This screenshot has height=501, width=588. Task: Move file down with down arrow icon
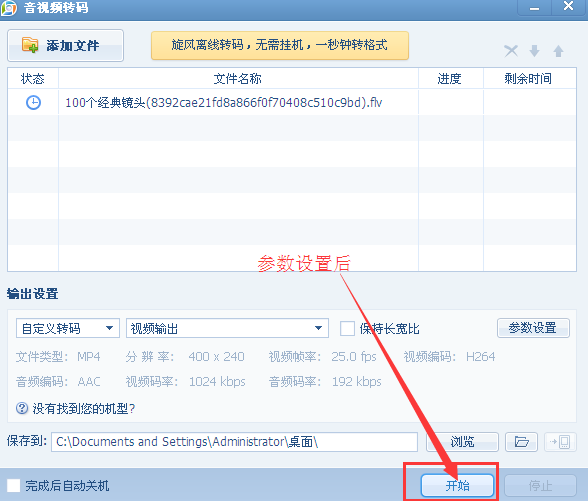pos(534,51)
